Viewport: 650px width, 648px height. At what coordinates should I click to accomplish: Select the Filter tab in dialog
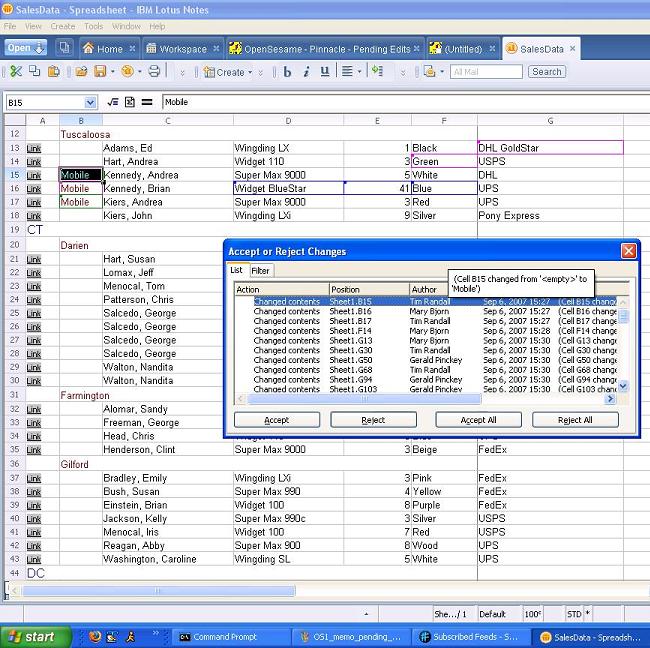click(260, 270)
